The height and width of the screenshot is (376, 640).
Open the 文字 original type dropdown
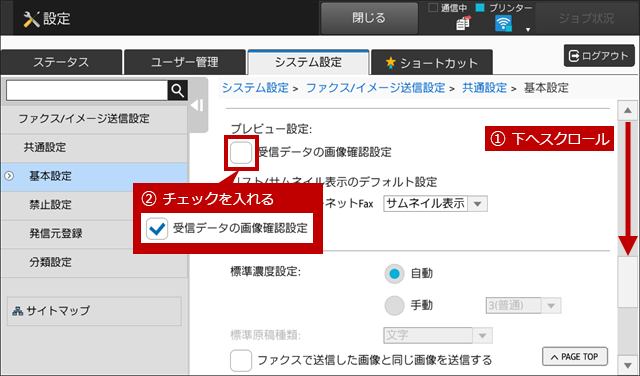click(x=438, y=336)
